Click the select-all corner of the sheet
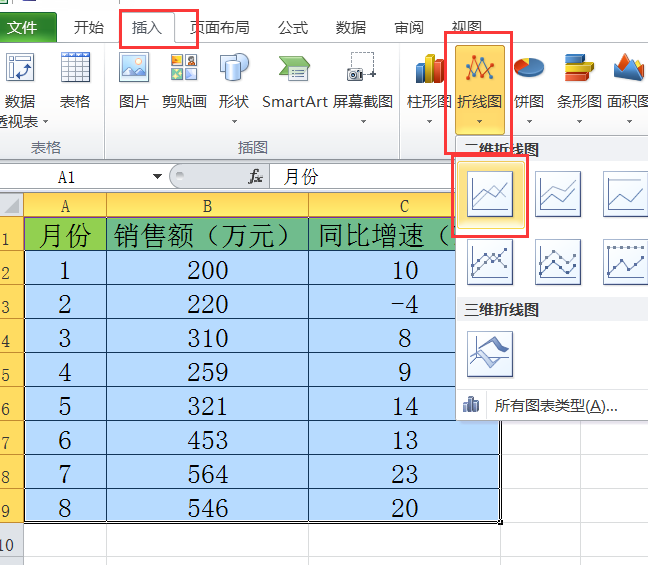648x565 pixels. 12,205
